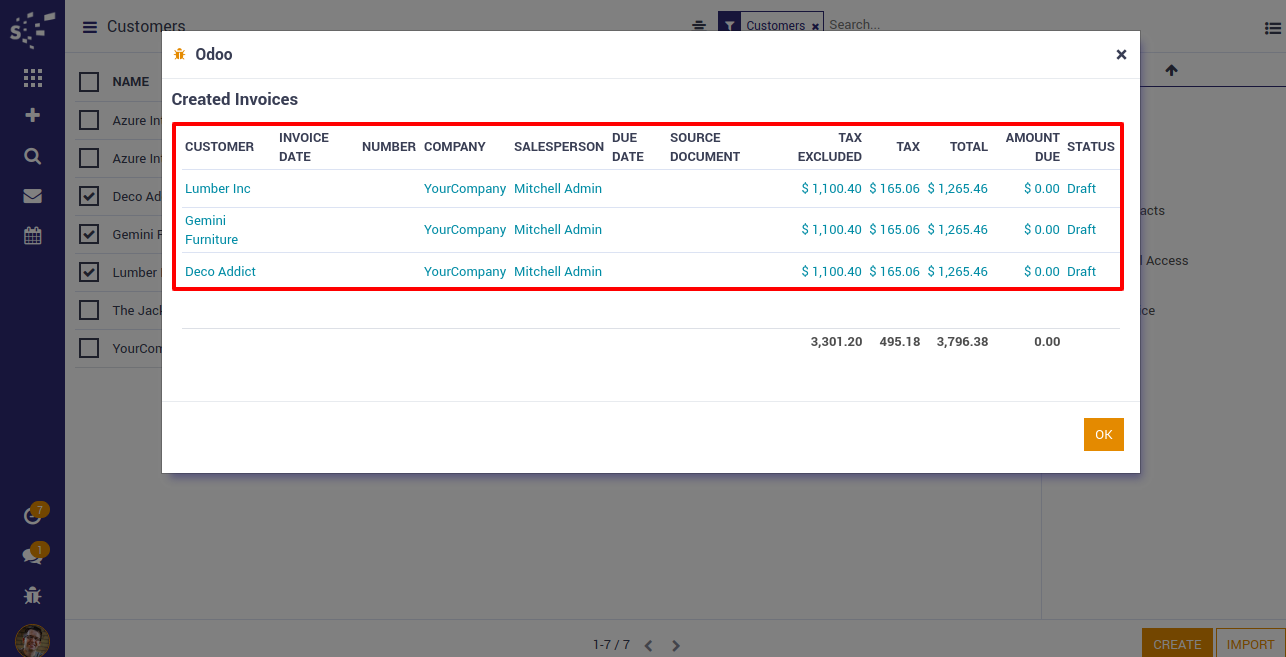This screenshot has width=1286, height=657.
Task: Click the 3,796.38 grand total
Action: point(962,342)
